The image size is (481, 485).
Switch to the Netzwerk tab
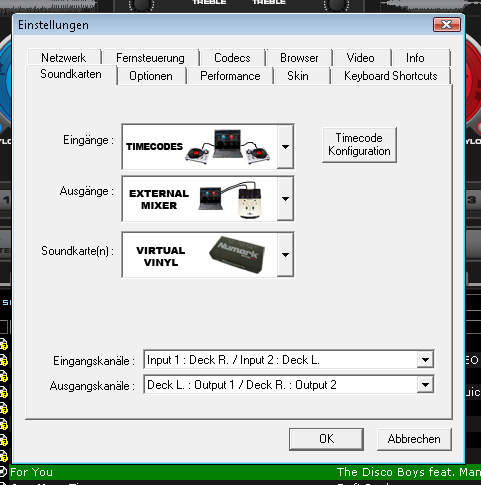point(64,58)
